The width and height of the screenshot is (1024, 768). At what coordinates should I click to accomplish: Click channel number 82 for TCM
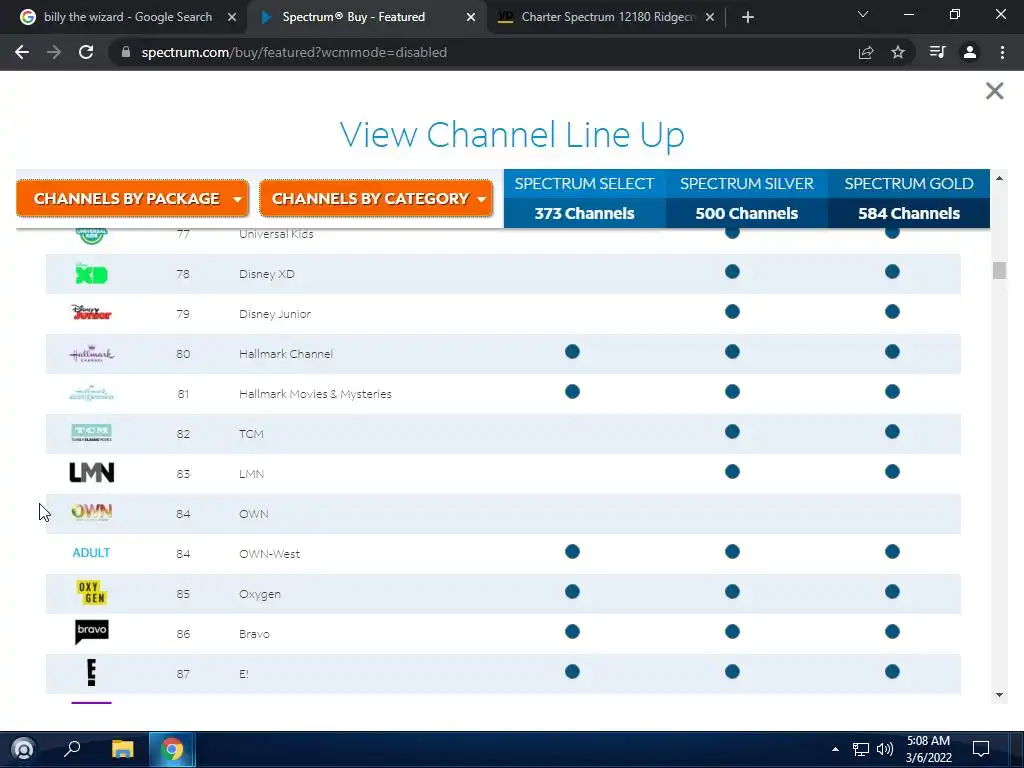click(x=184, y=434)
